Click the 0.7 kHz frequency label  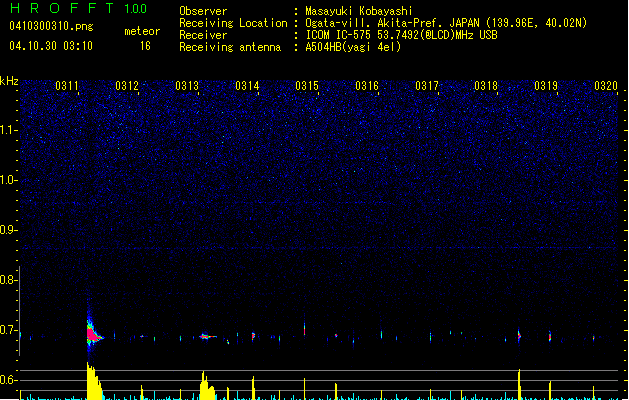[x=8, y=330]
